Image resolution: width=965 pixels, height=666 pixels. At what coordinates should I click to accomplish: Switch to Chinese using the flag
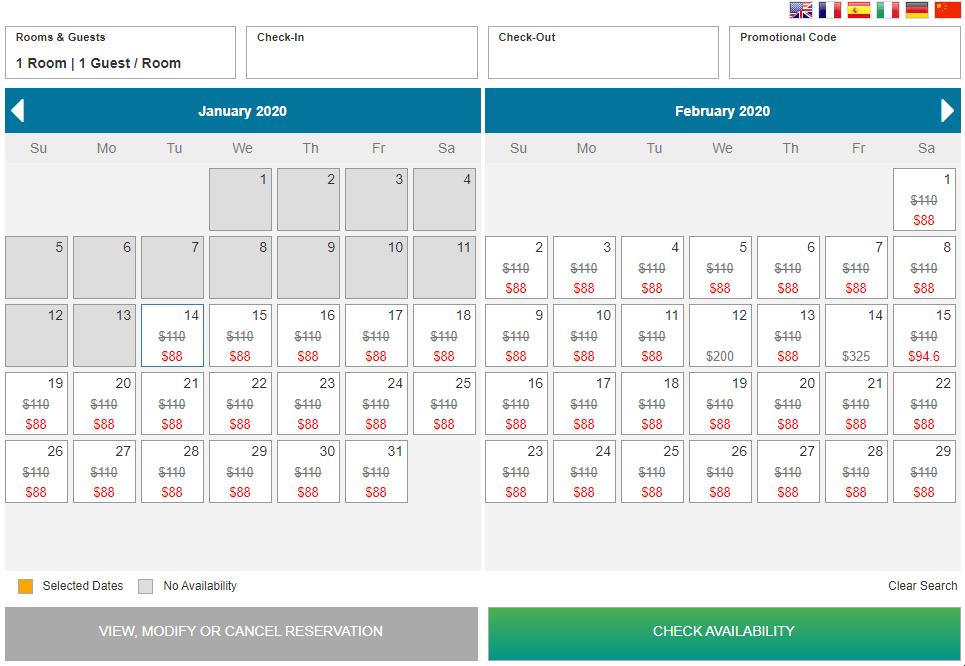947,10
